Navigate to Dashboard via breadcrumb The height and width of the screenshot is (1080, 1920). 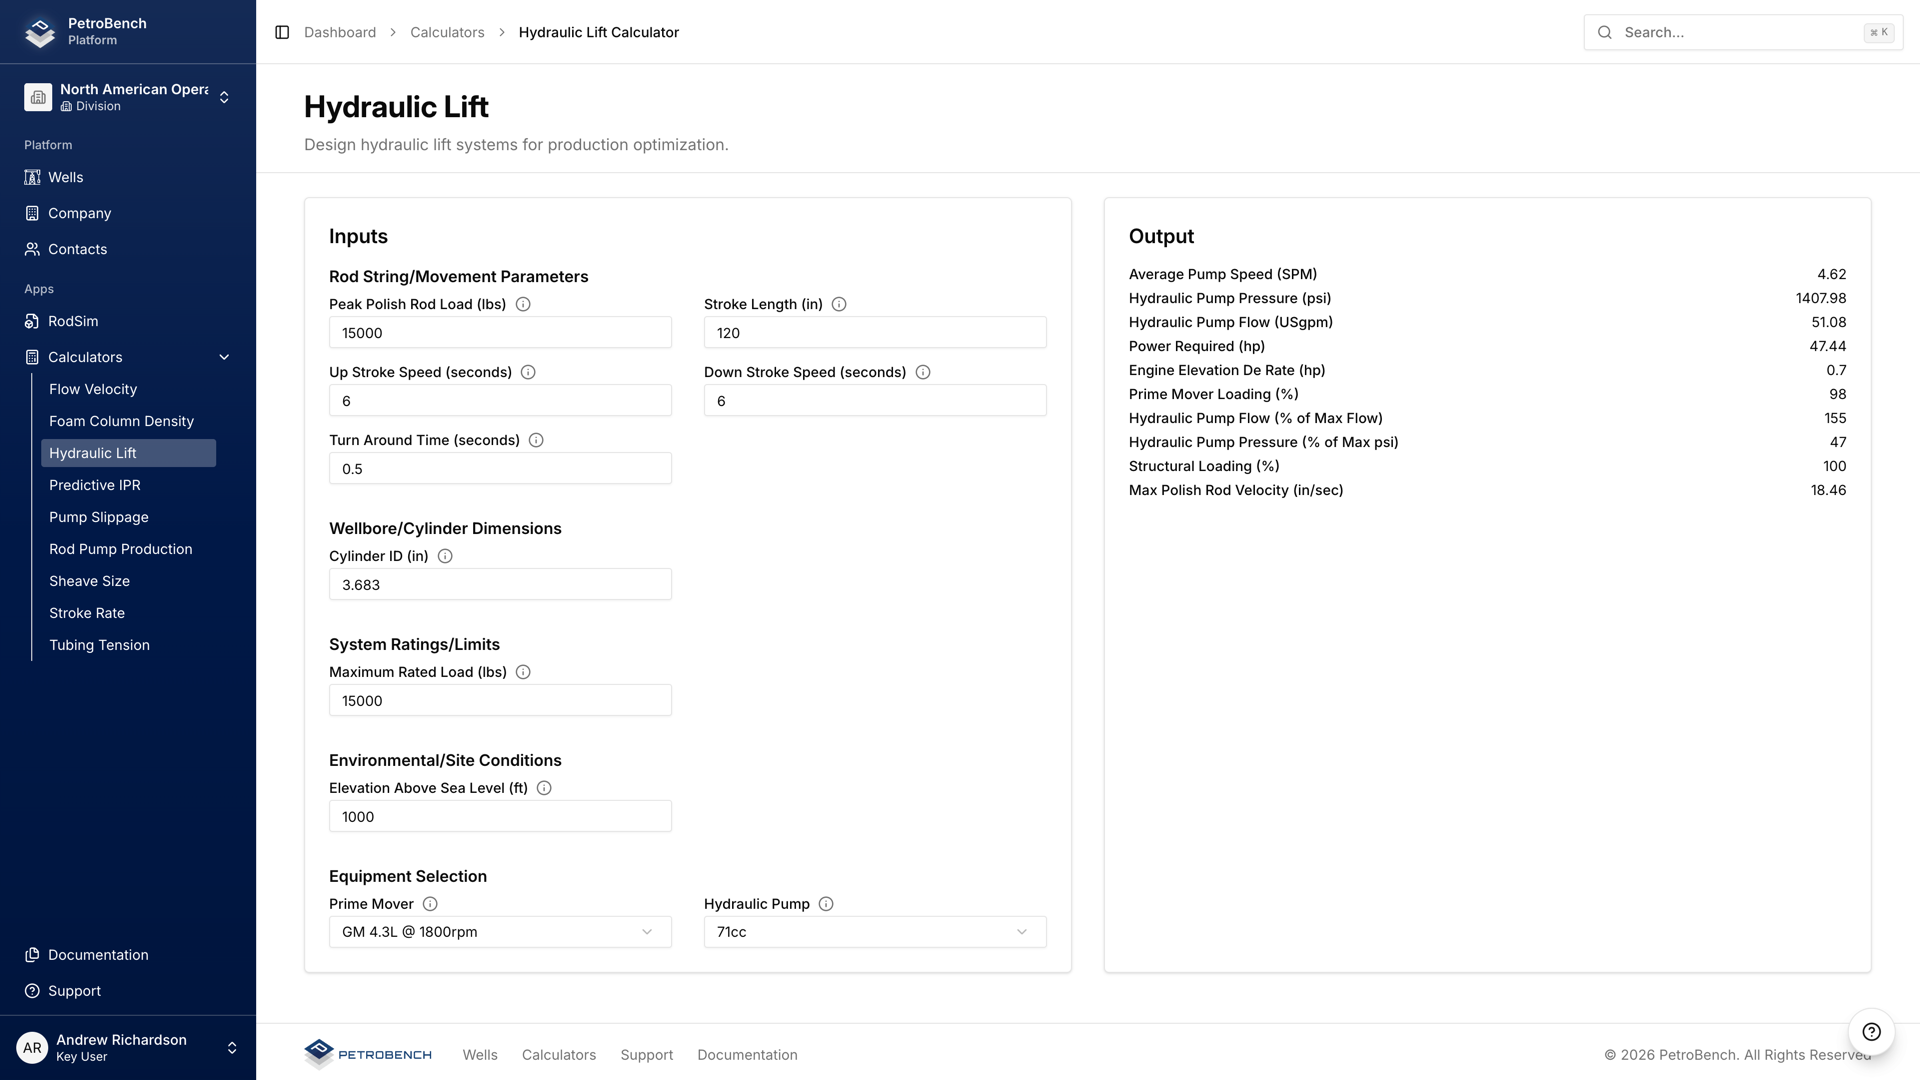pos(340,32)
